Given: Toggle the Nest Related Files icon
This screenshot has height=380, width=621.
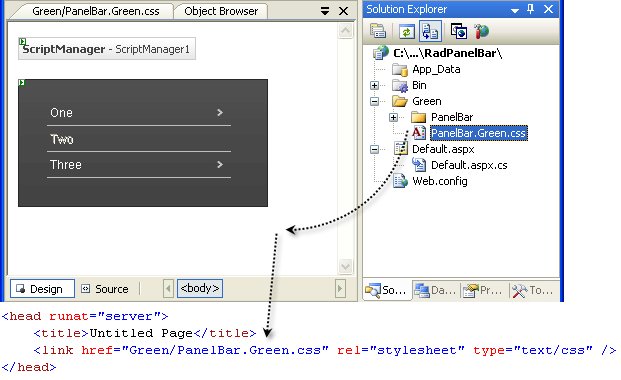Looking at the screenshot, I should click(430, 31).
